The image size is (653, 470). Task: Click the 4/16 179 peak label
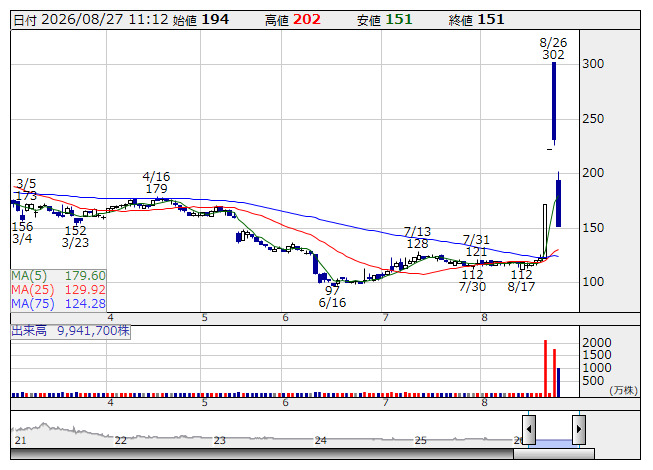click(157, 183)
